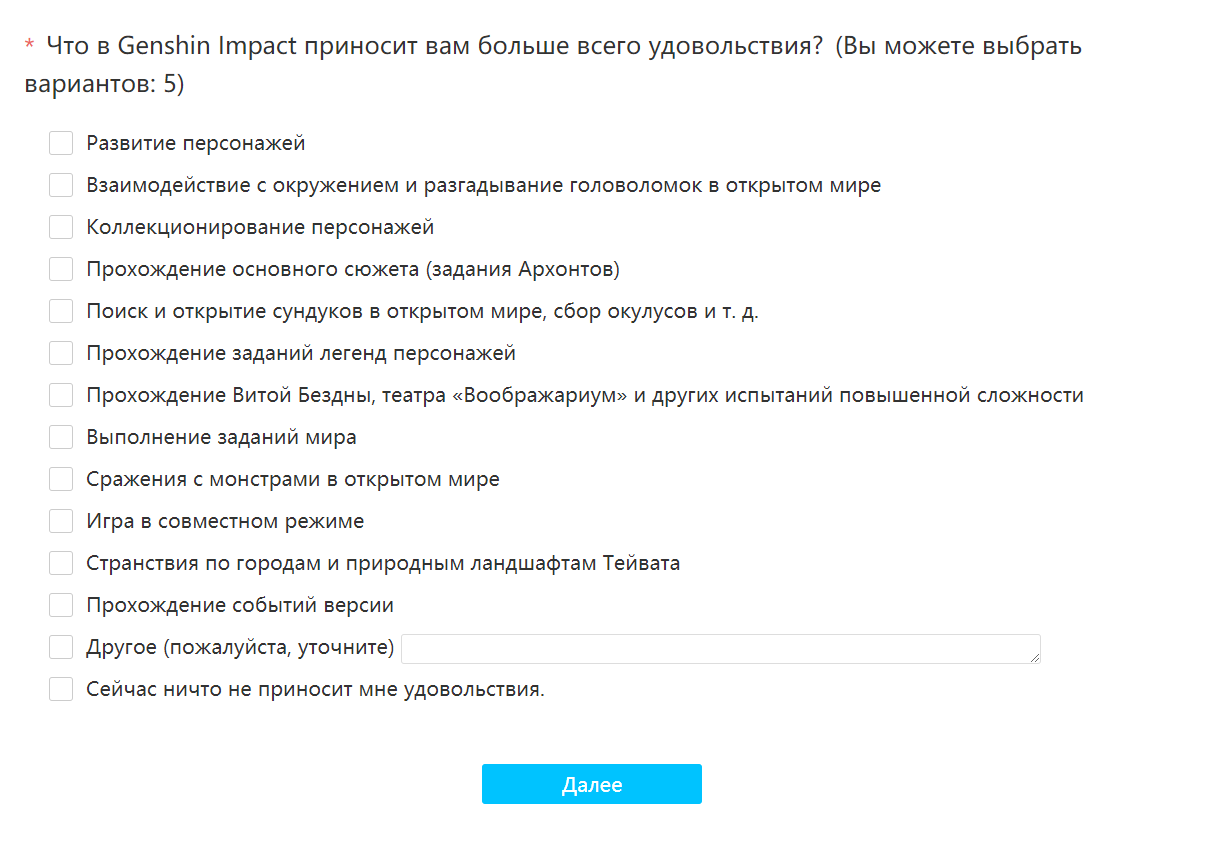
Task: Check the 'Другое (пожалуйста, уточните)' checkbox
Action: tap(61, 648)
